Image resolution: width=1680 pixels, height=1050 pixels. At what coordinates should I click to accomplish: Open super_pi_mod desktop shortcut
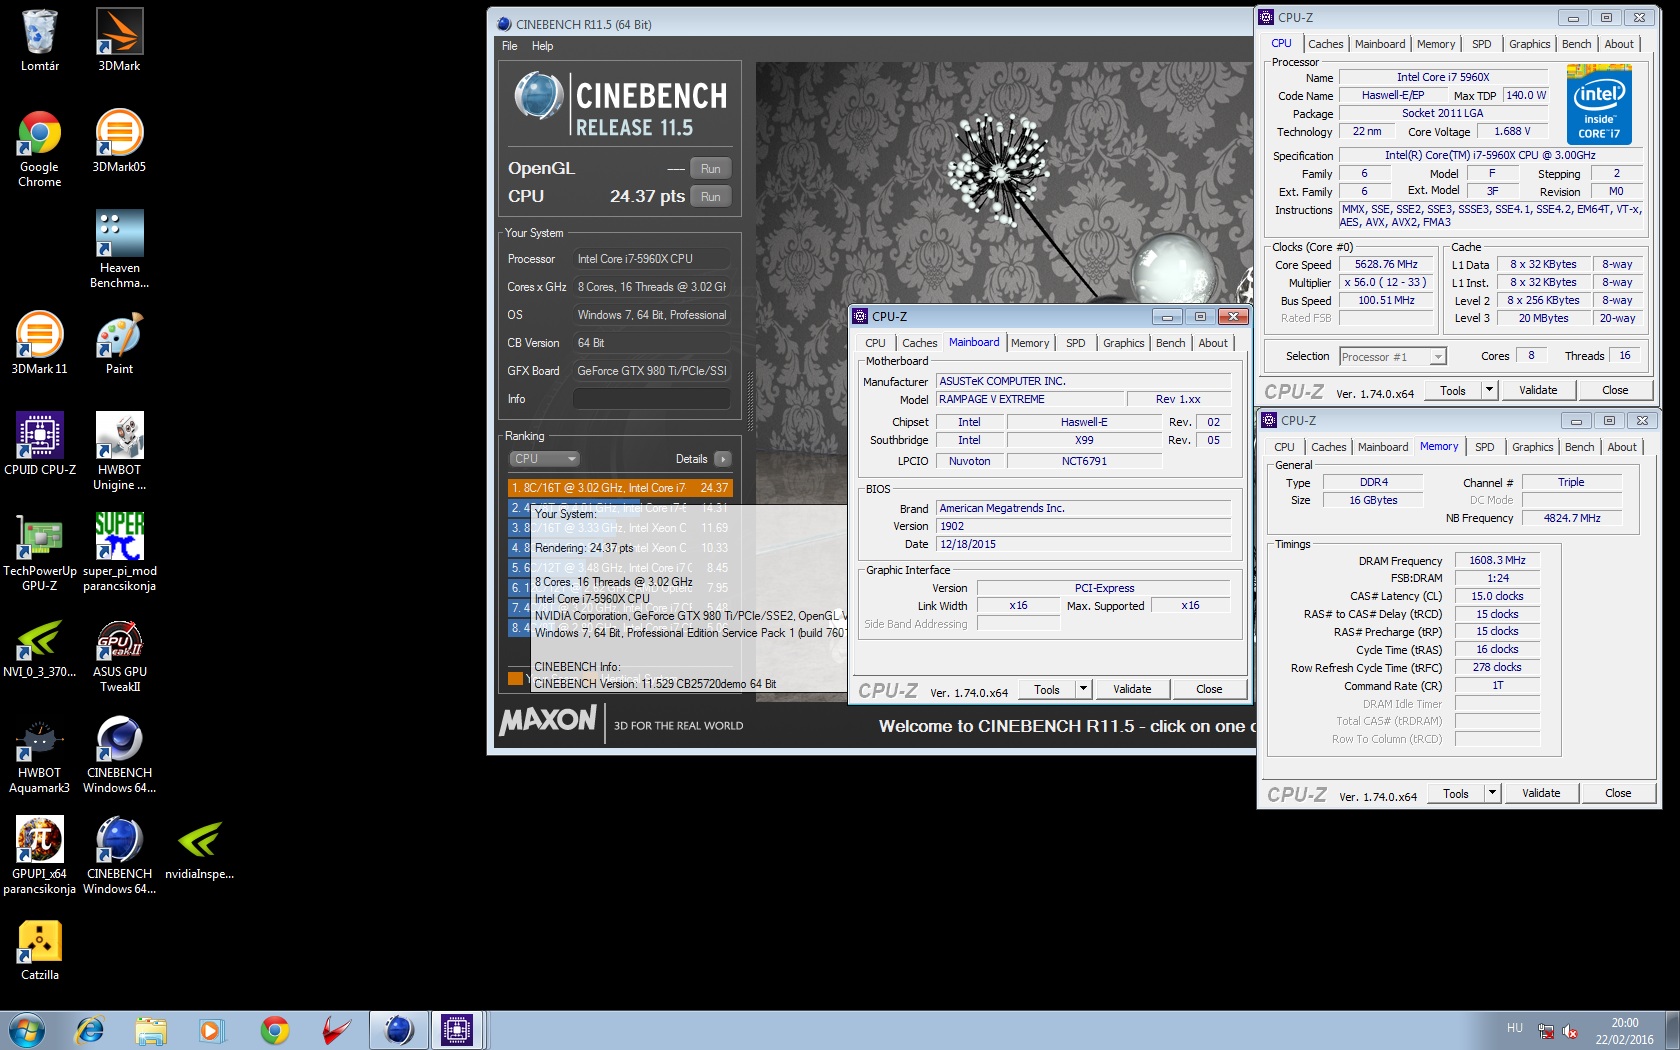click(x=119, y=552)
